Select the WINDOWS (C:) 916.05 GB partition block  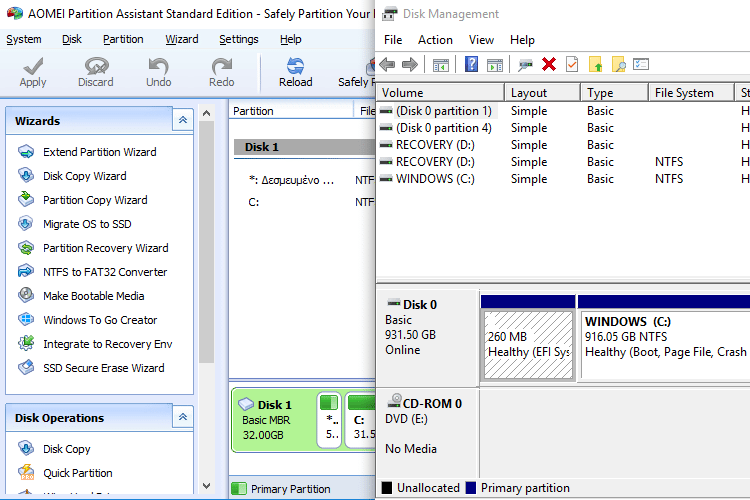665,344
